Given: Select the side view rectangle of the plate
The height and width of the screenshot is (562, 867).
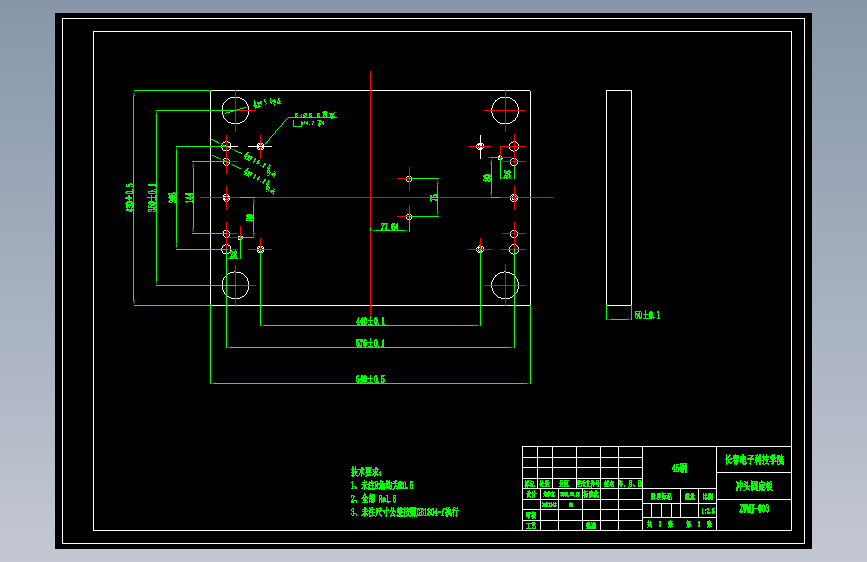Looking at the screenshot, I should point(619,197).
